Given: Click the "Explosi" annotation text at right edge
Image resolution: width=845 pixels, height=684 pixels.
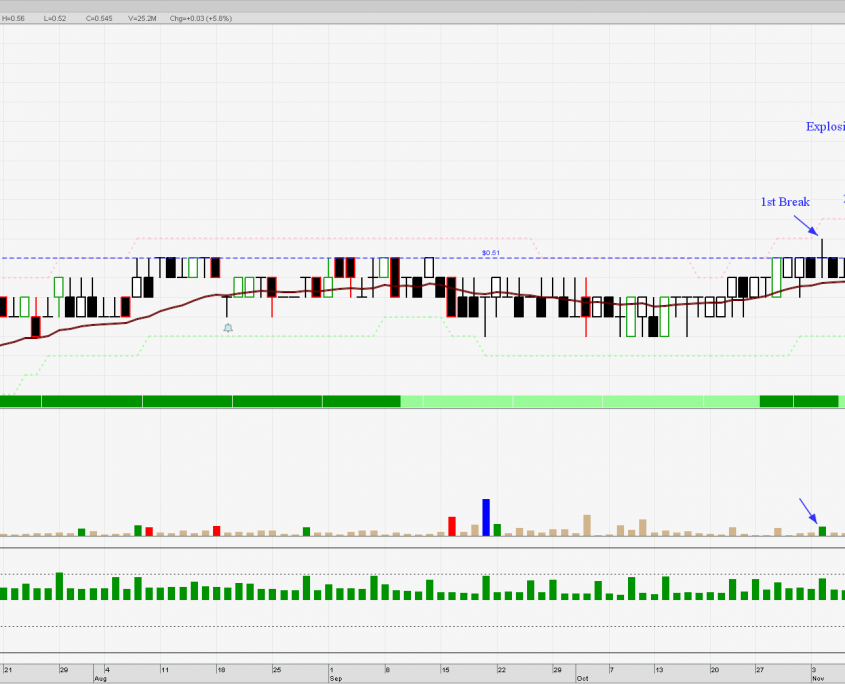Looking at the screenshot, I should pos(825,127).
